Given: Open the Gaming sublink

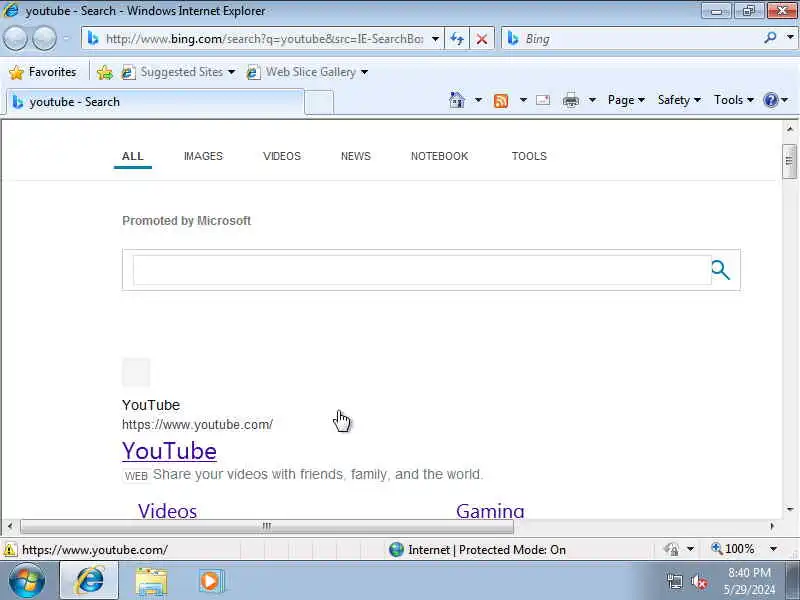Looking at the screenshot, I should [490, 511].
